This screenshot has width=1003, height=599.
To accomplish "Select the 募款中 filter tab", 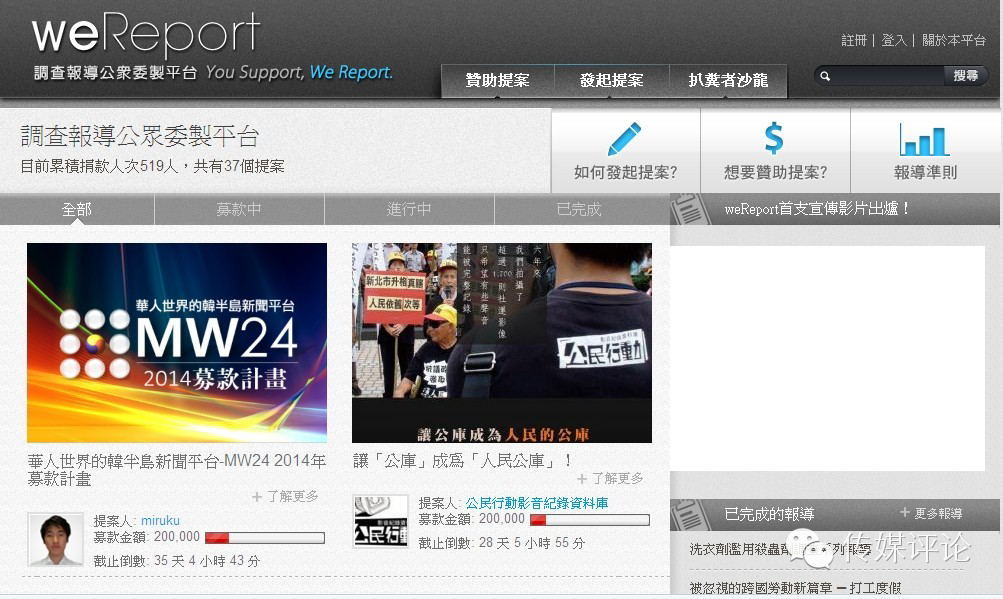I will coord(239,209).
